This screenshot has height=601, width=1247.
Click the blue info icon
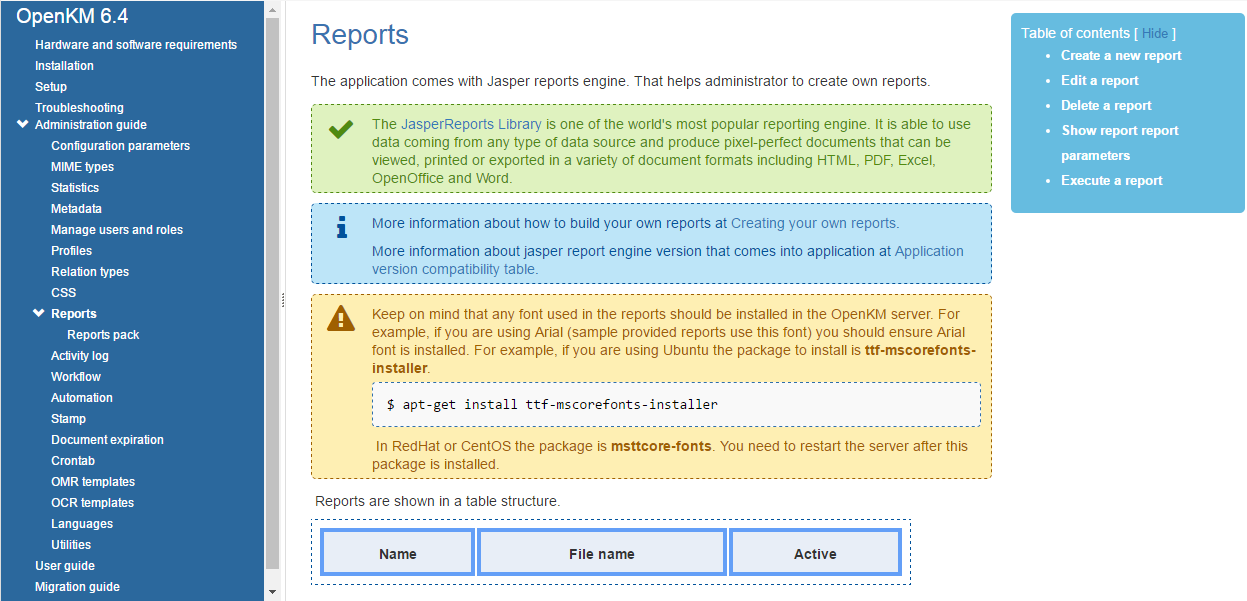click(x=342, y=228)
